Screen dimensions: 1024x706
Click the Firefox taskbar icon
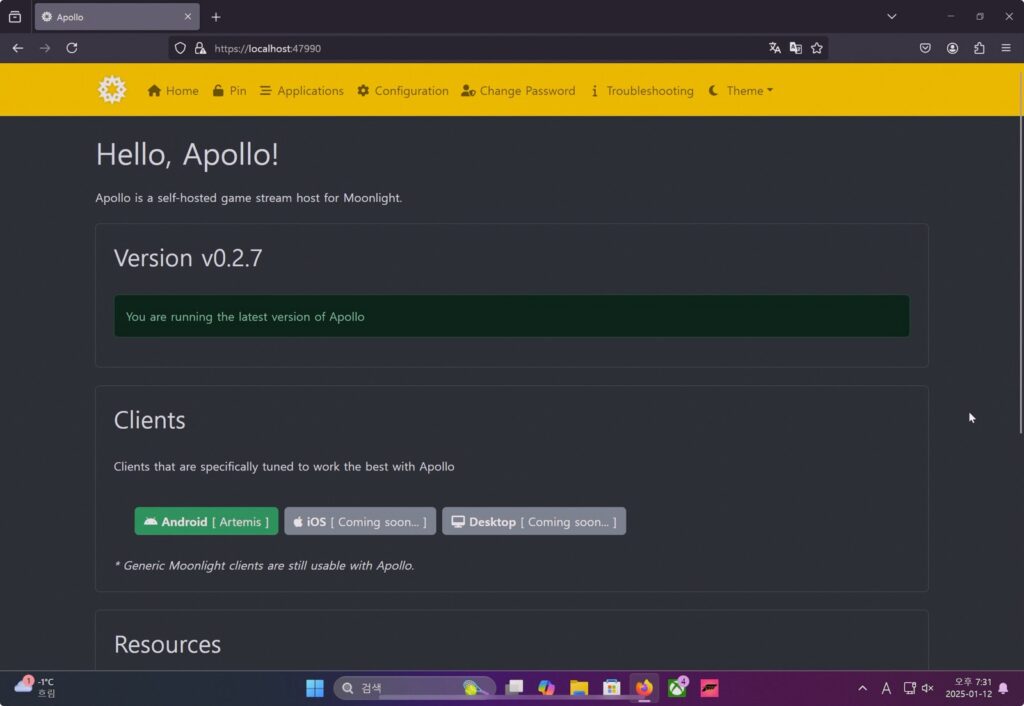(644, 688)
